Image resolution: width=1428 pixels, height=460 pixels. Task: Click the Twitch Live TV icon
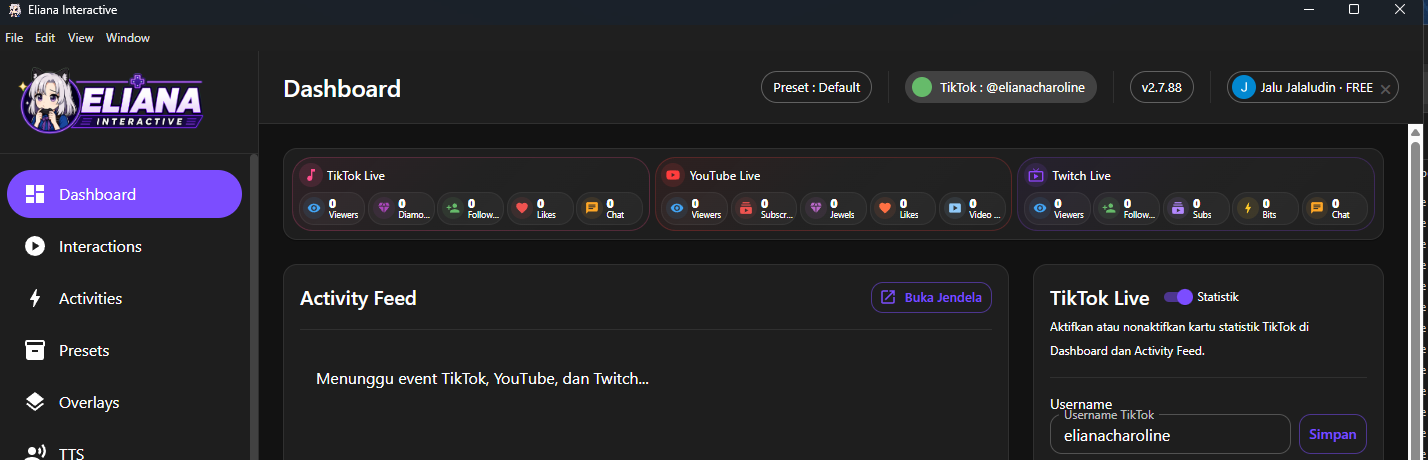[1036, 175]
